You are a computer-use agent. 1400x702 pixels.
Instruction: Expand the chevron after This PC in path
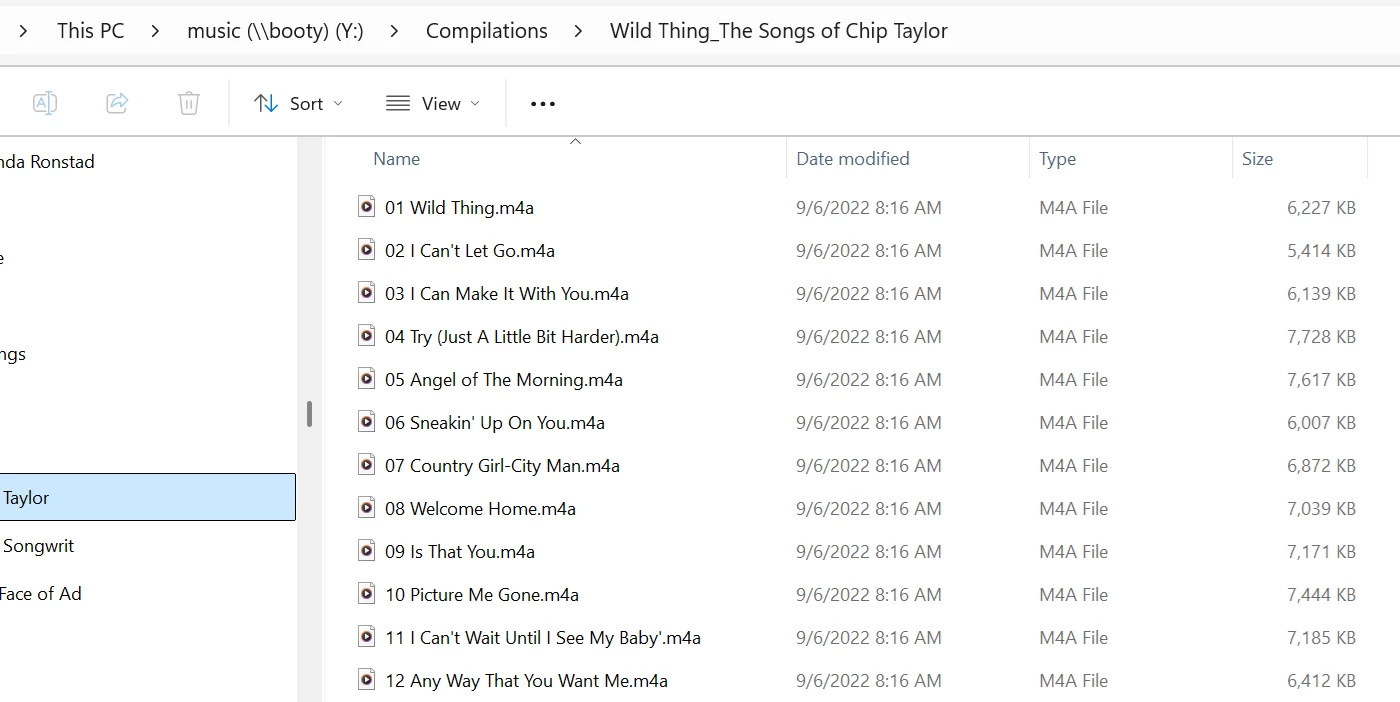155,31
